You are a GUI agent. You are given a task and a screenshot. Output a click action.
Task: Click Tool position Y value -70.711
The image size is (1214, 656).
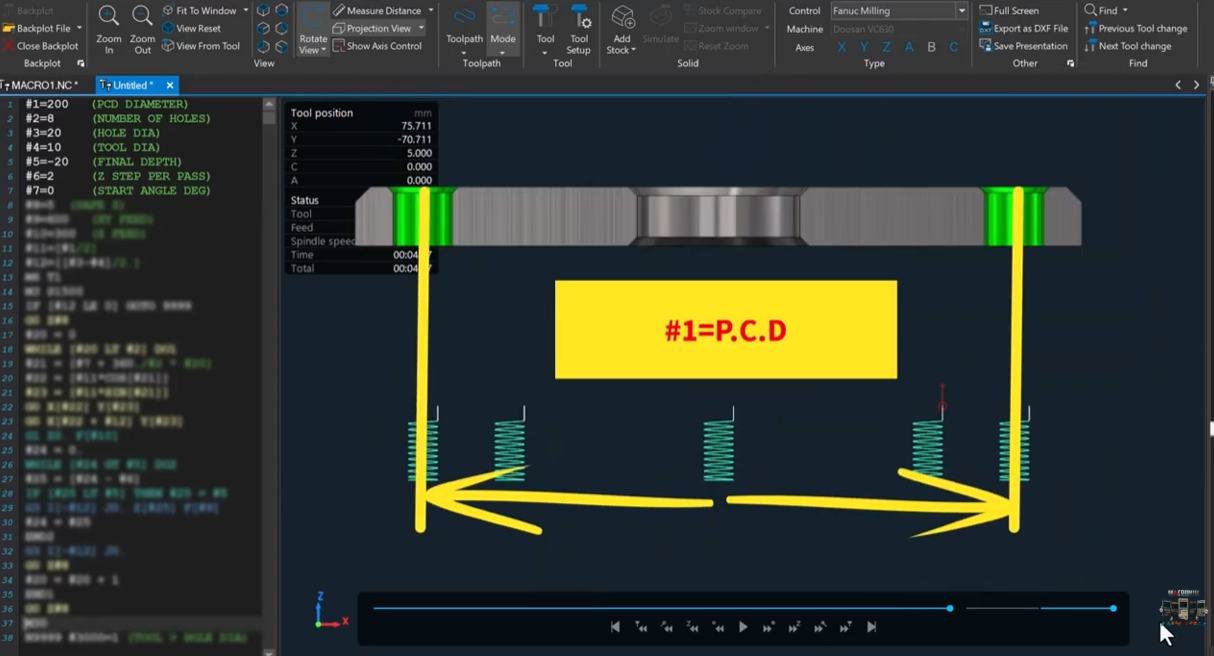coord(415,140)
